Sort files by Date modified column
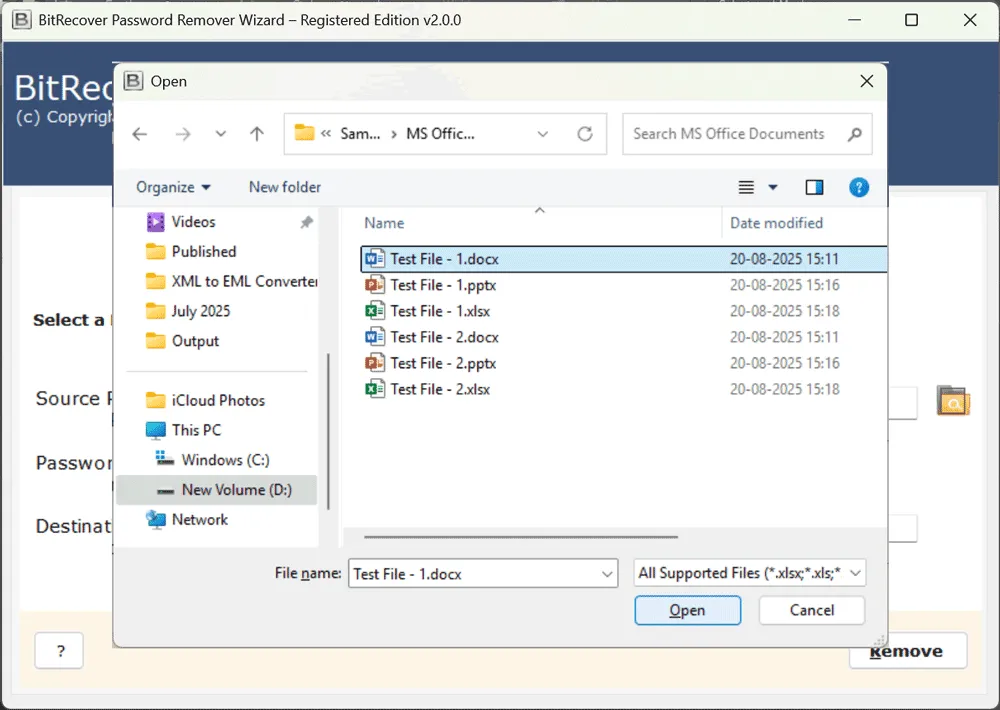The image size is (1000, 710). click(777, 223)
